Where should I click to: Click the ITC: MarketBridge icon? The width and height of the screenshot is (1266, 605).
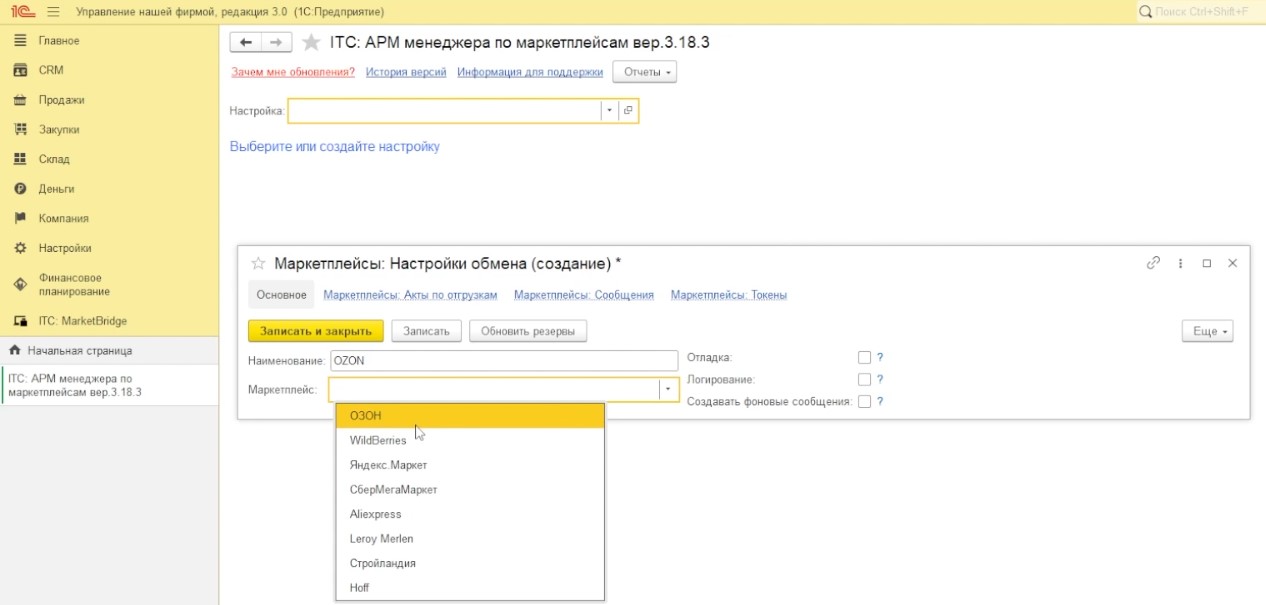click(19, 321)
